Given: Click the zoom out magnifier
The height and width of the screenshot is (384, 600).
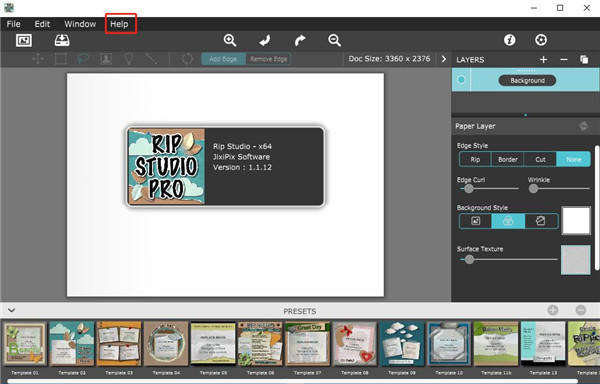Looking at the screenshot, I should tap(334, 40).
